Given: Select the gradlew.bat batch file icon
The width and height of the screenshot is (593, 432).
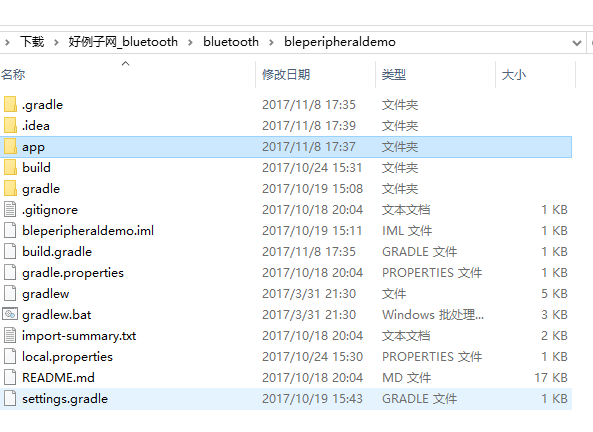Looking at the screenshot, I should (x=10, y=314).
